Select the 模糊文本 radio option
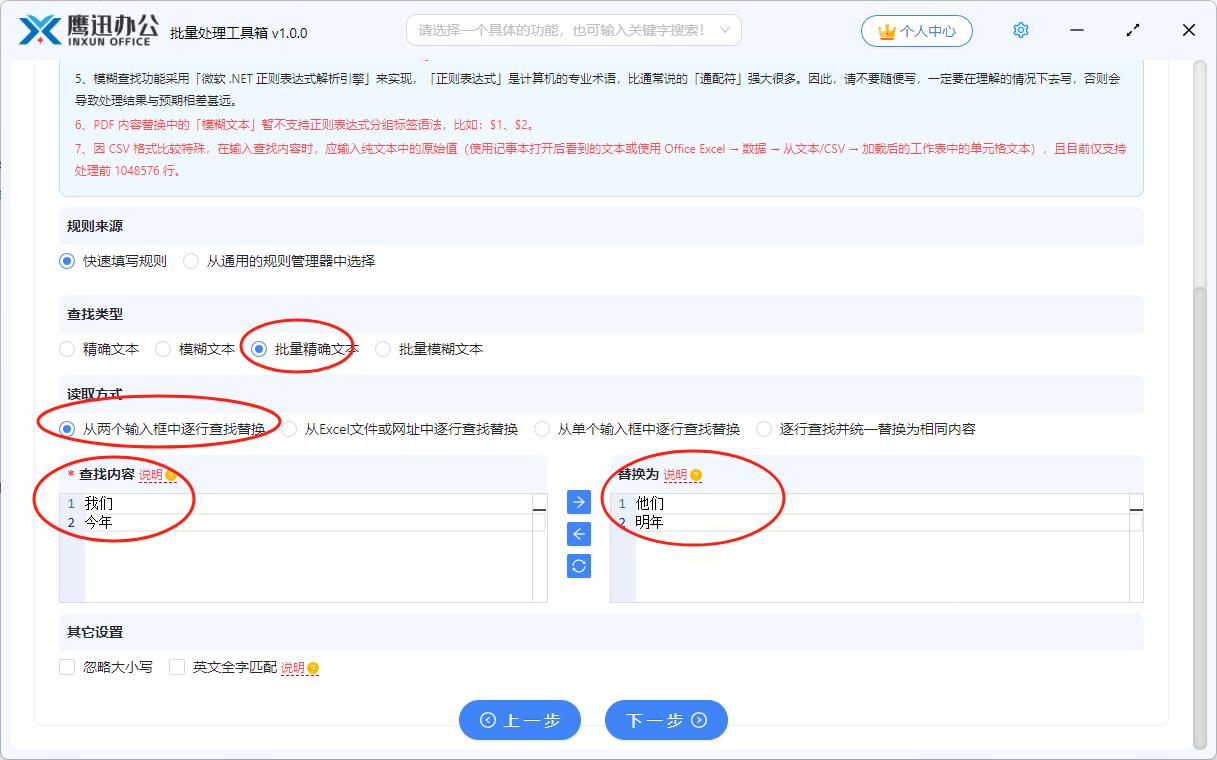Viewport: 1217px width, 760px height. click(163, 349)
